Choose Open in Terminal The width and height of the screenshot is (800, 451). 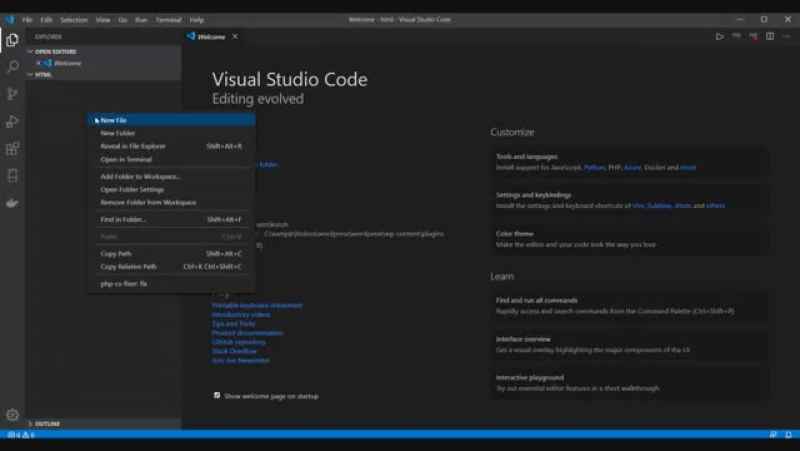pos(171,159)
